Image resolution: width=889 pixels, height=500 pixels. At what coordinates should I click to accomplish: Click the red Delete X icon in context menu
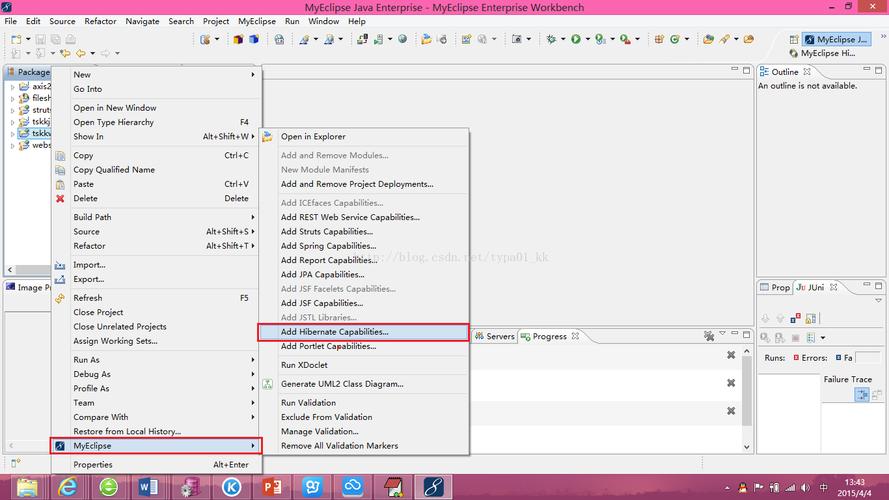(60, 198)
